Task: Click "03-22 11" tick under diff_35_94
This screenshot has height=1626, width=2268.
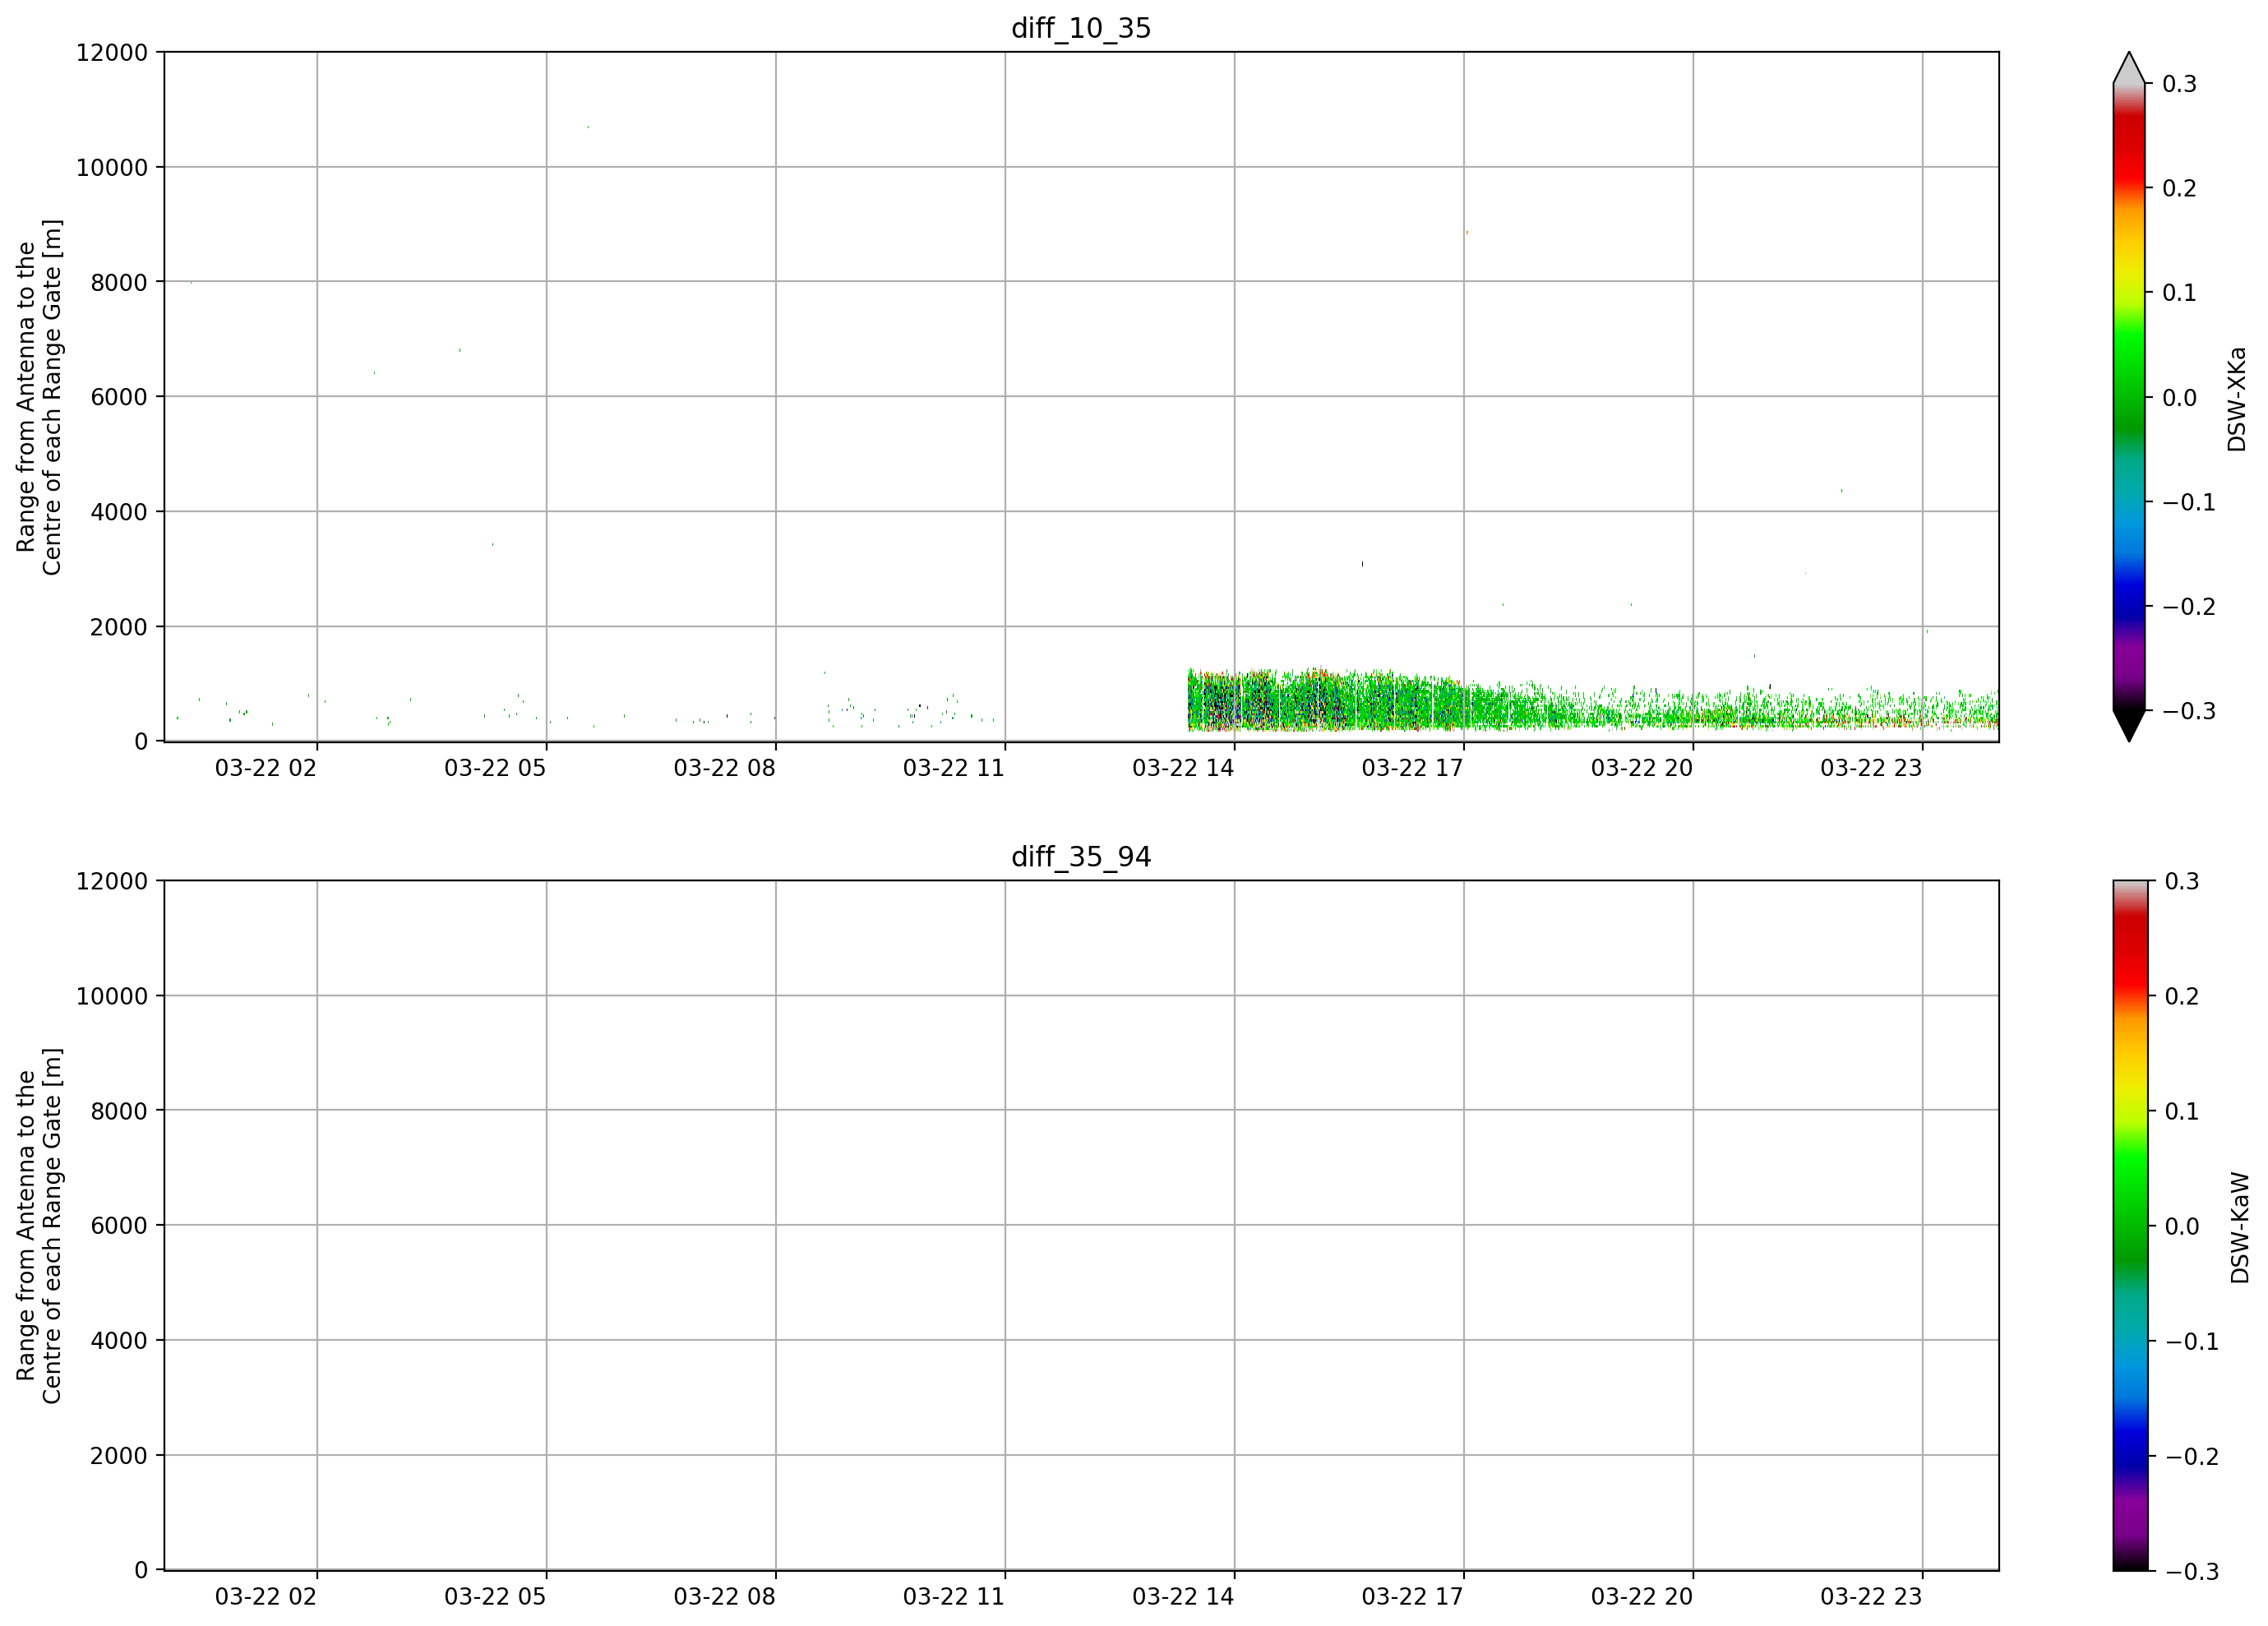Action: pos(954,1597)
